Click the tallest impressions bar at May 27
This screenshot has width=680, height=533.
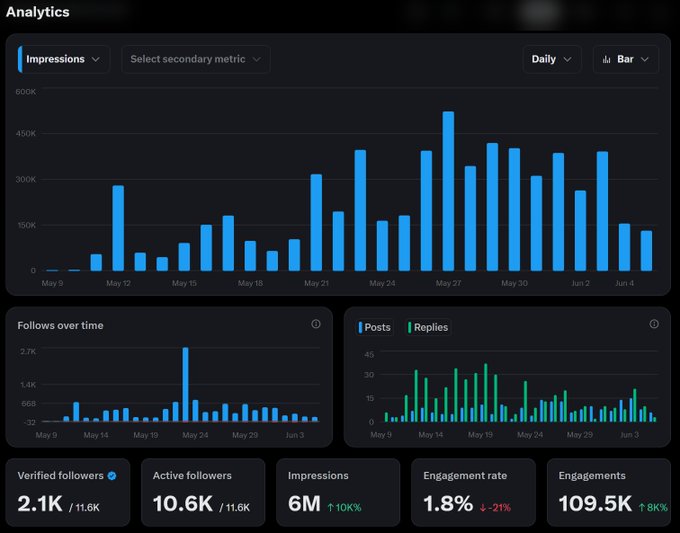(x=448, y=191)
